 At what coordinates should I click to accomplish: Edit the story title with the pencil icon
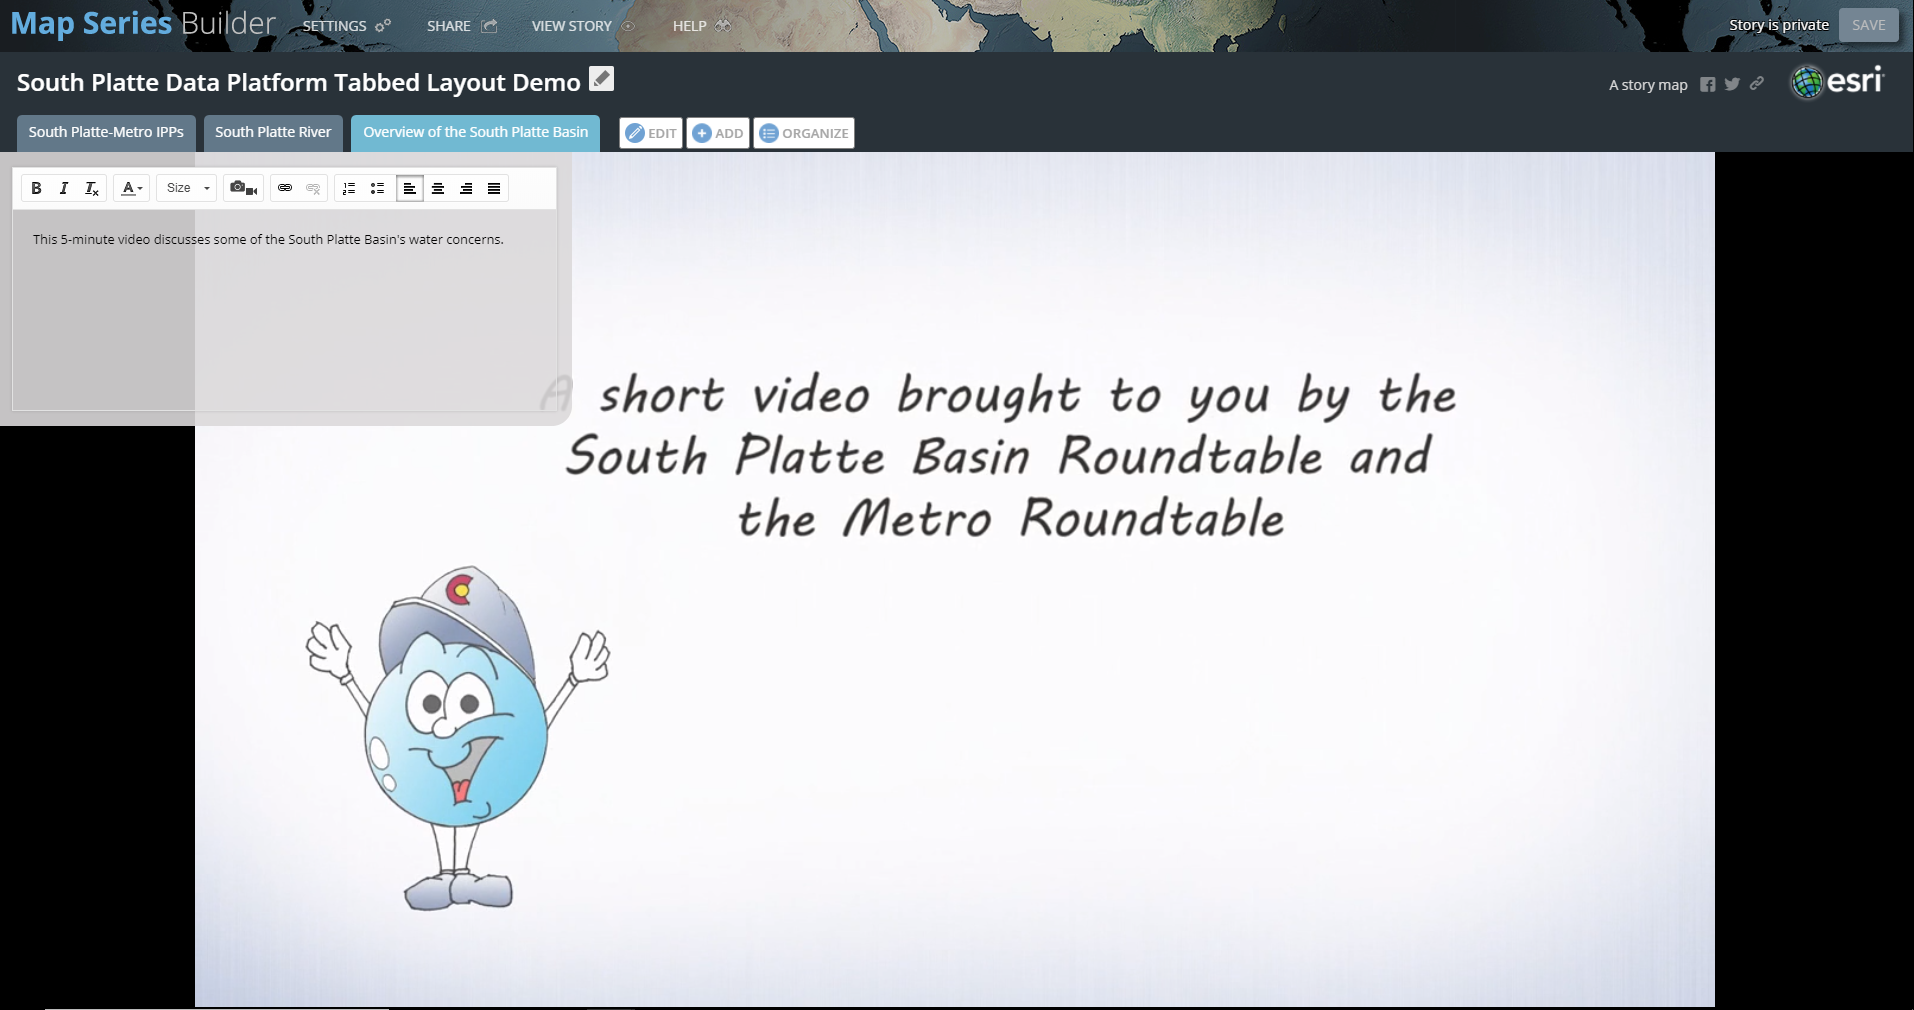601,78
